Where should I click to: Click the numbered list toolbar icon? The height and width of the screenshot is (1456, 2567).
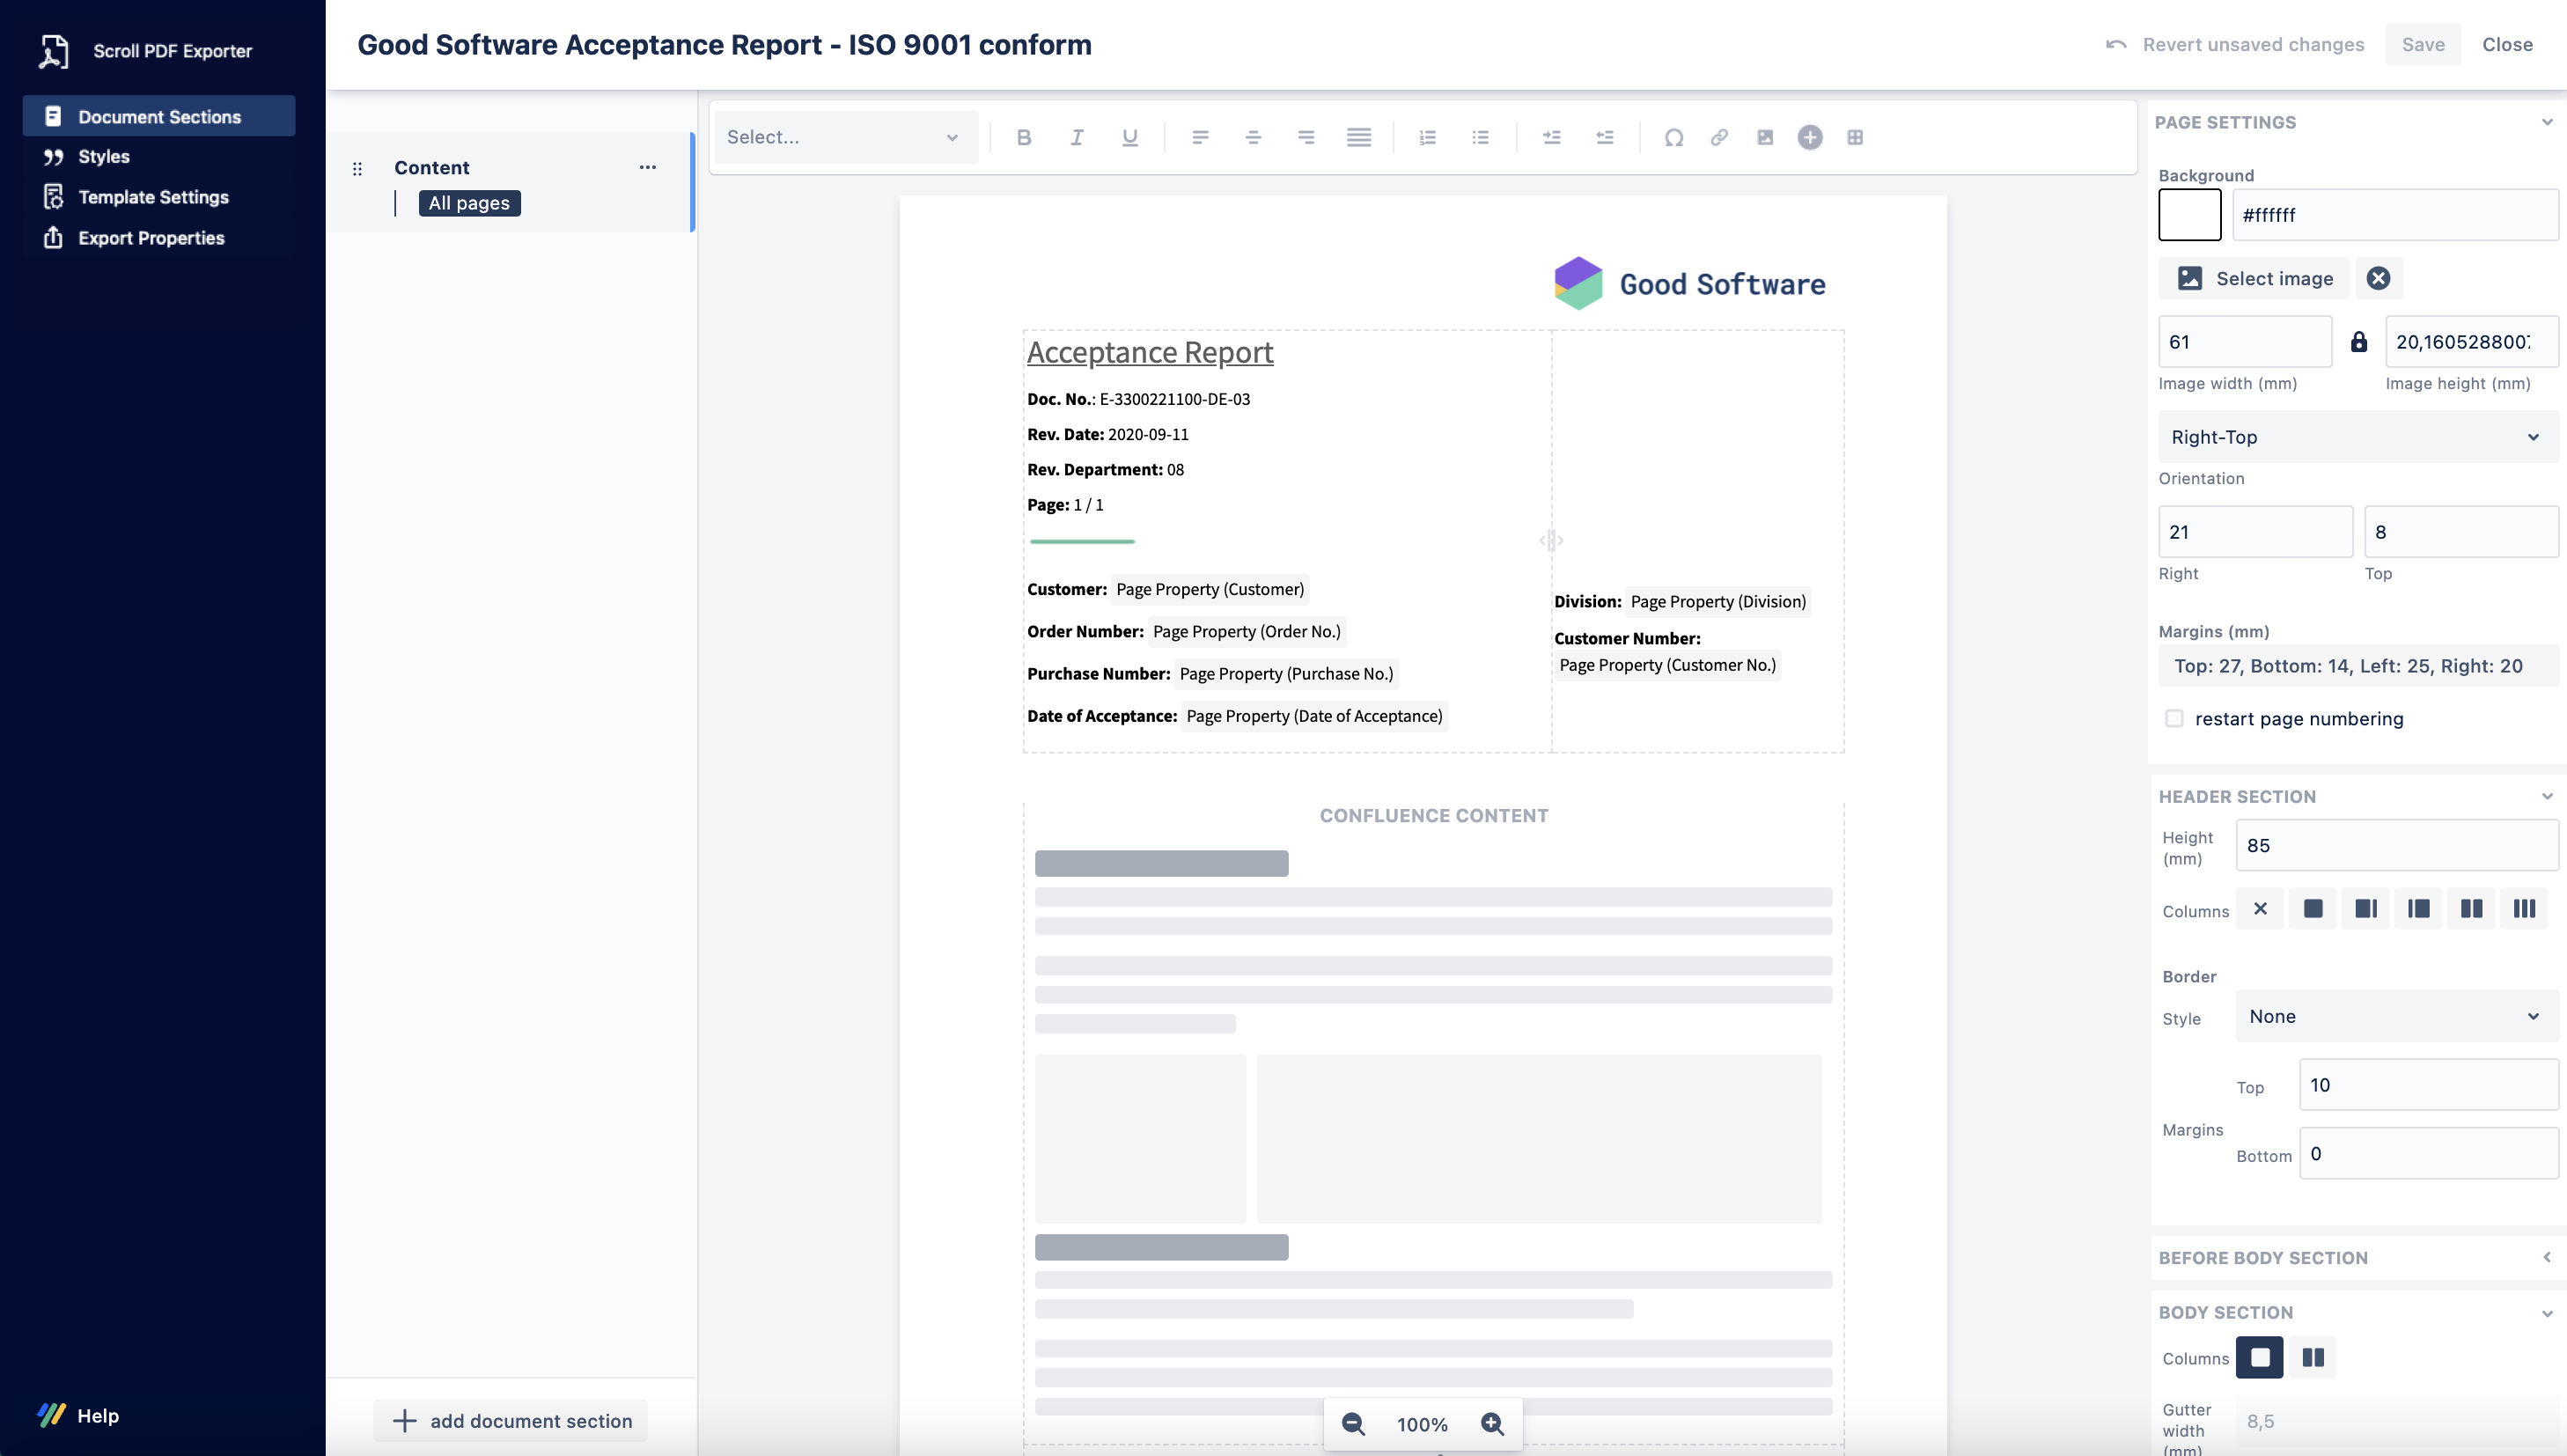coord(1427,137)
